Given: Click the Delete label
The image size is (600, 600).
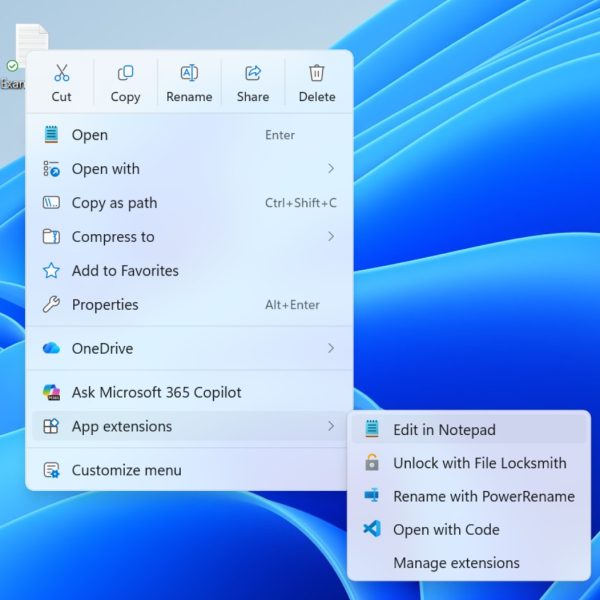Looking at the screenshot, I should tap(317, 97).
